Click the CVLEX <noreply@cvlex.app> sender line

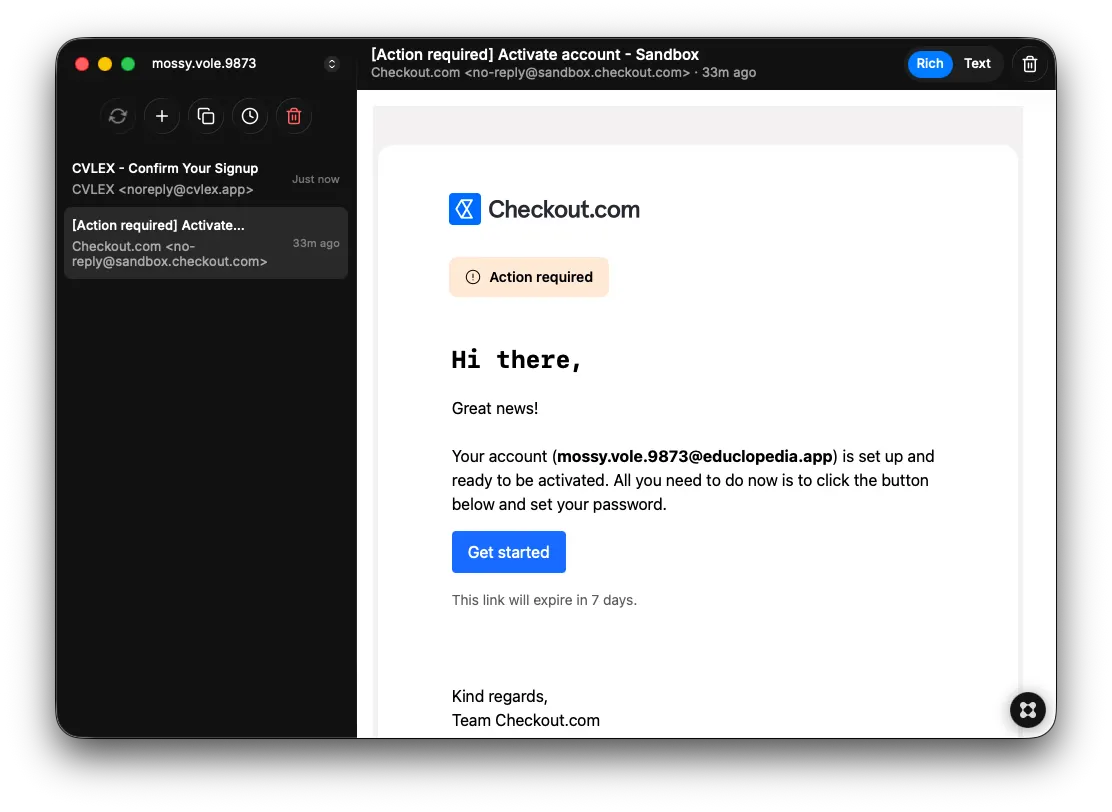tap(162, 189)
